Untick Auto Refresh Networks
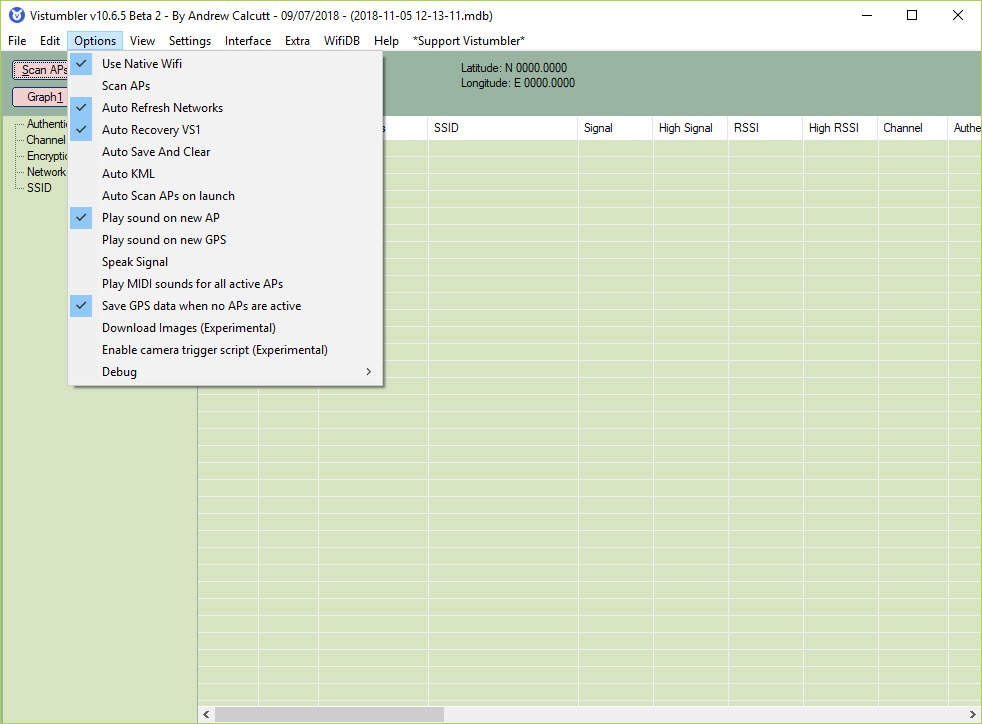The height and width of the screenshot is (724, 982). (225, 108)
